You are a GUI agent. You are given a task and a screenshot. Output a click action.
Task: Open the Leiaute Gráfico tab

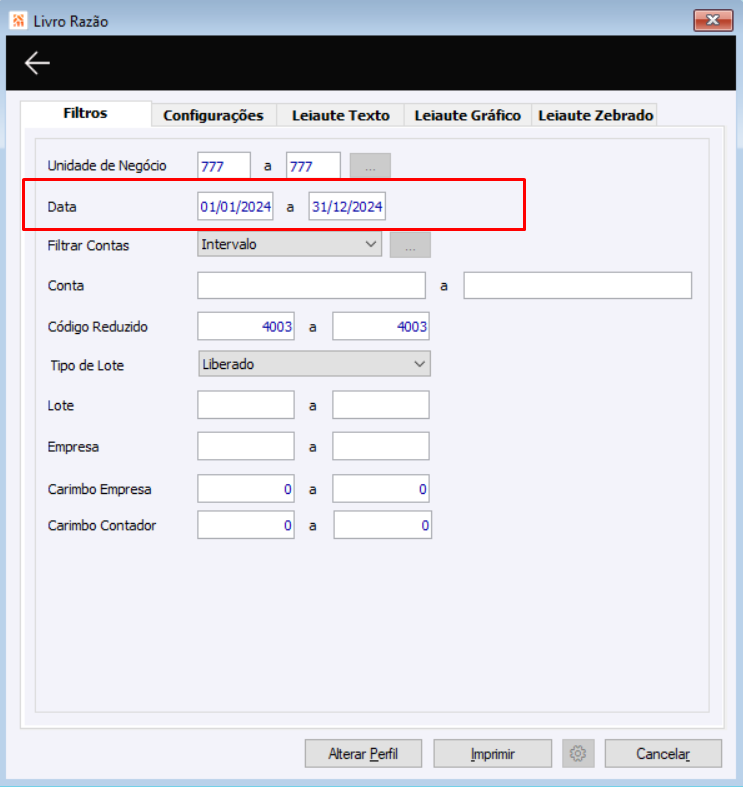point(467,115)
